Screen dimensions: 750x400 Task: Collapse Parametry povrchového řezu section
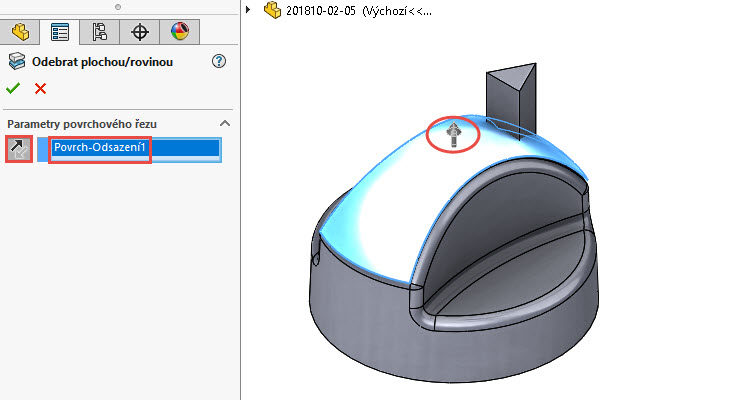[225, 123]
